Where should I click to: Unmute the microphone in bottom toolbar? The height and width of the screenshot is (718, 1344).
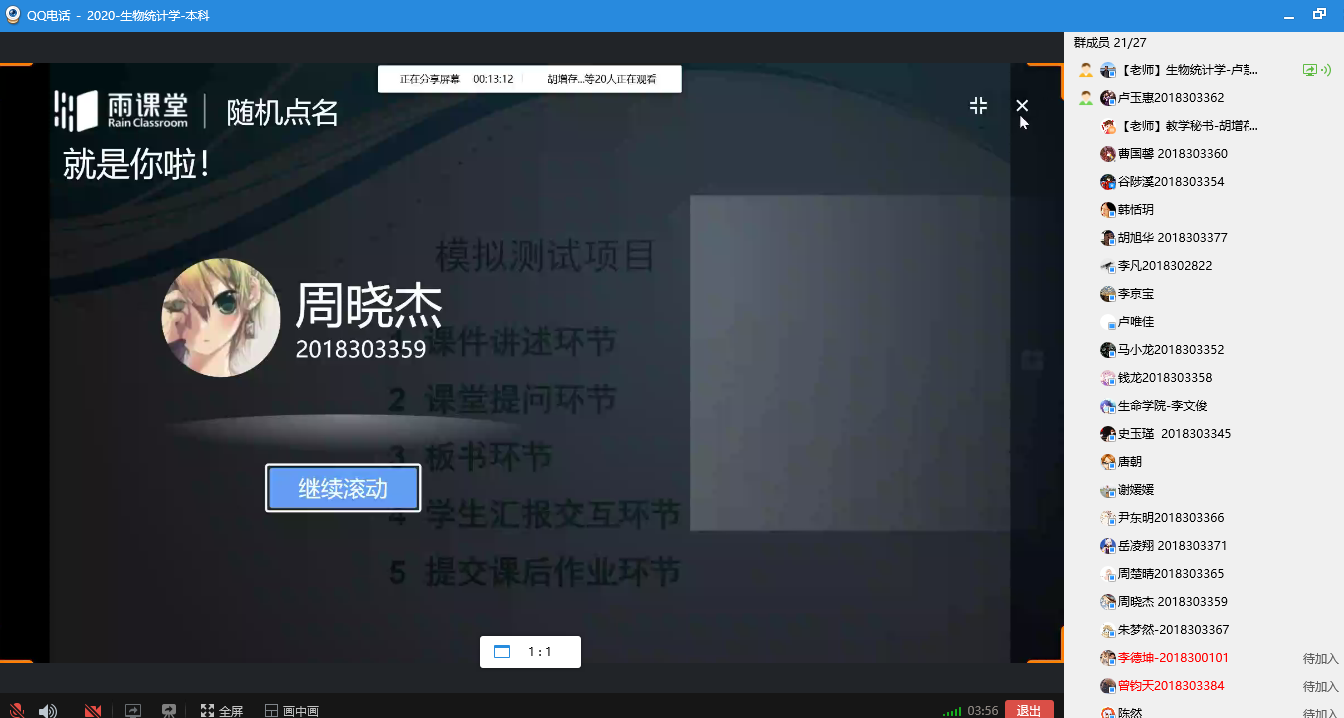pyautogui.click(x=17, y=710)
